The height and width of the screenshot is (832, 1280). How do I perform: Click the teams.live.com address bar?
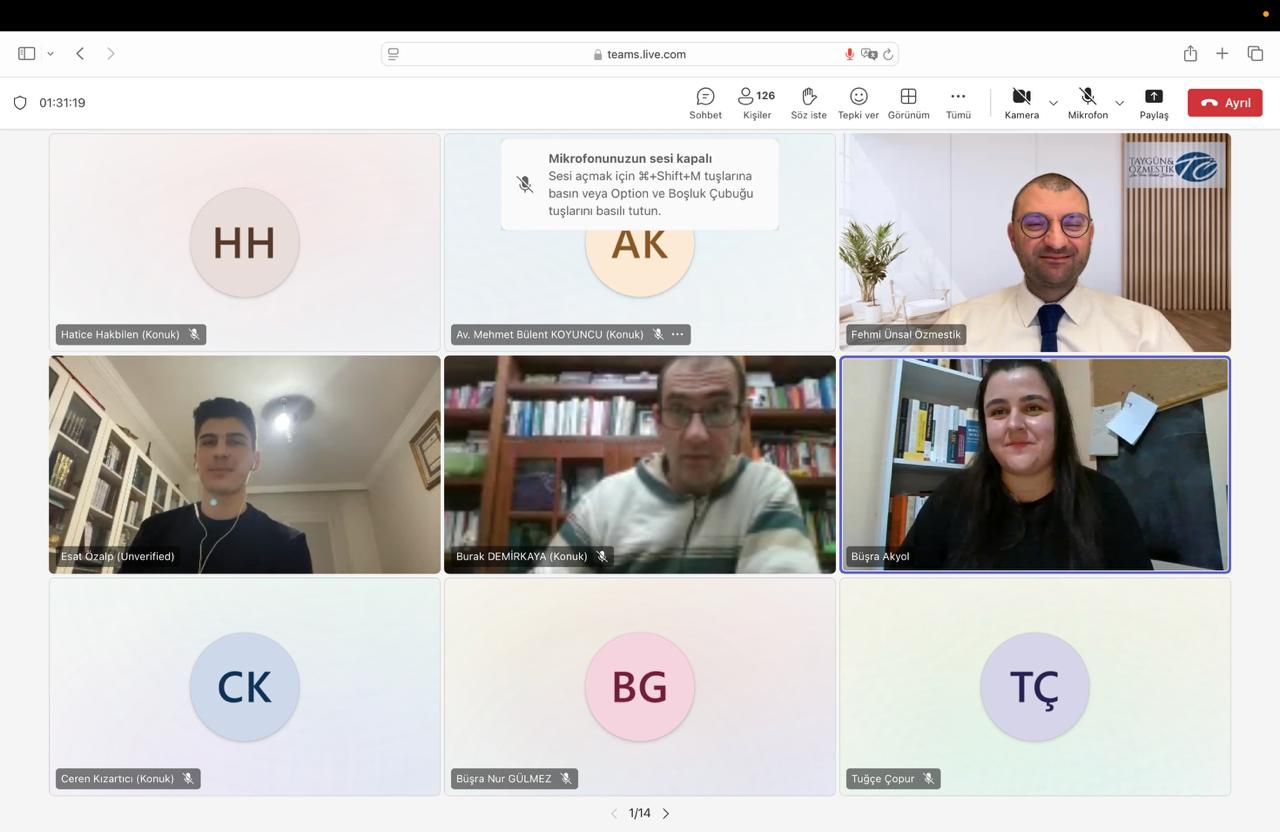pyautogui.click(x=640, y=54)
